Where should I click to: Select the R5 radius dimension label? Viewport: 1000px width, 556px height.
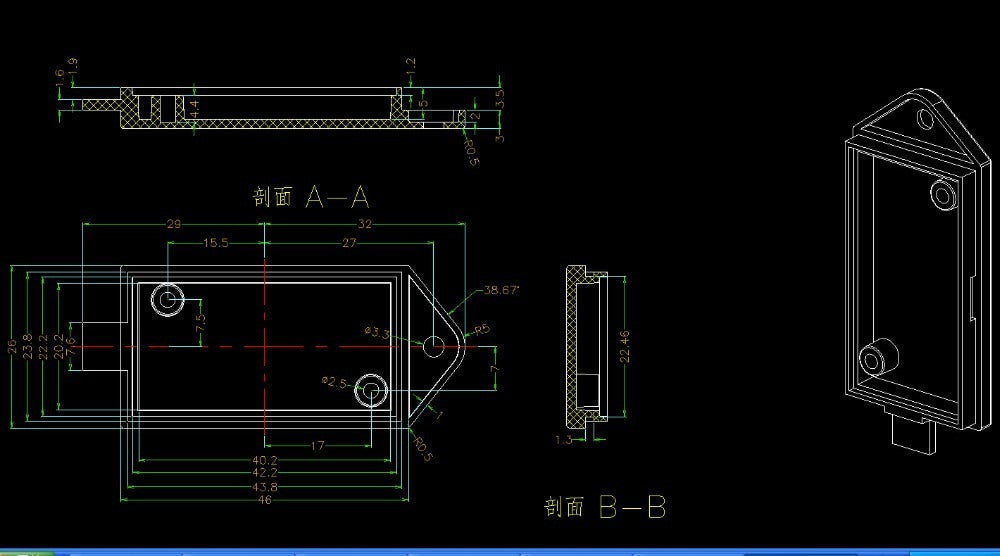tap(481, 328)
